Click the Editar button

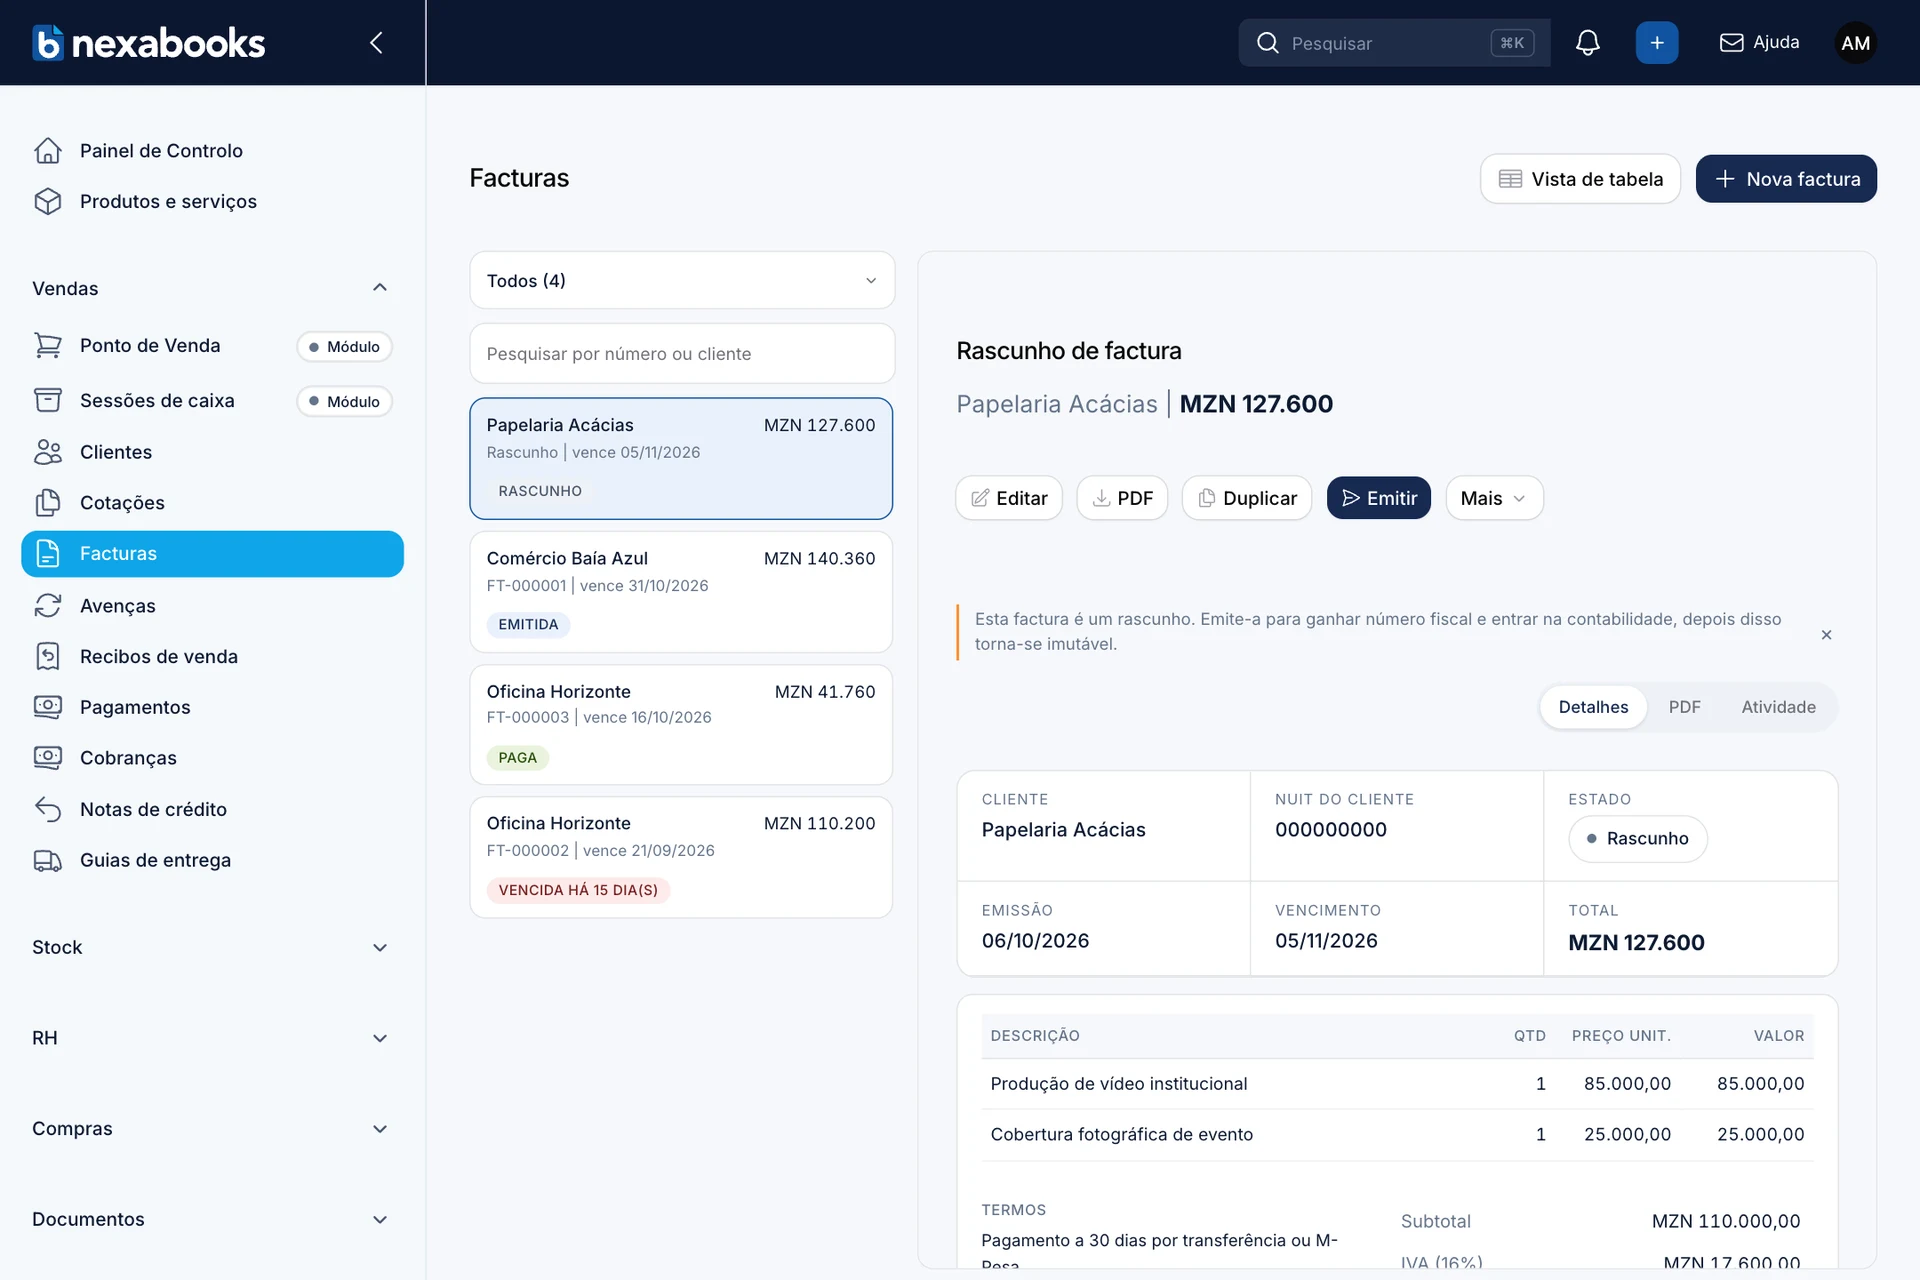coord(1008,498)
